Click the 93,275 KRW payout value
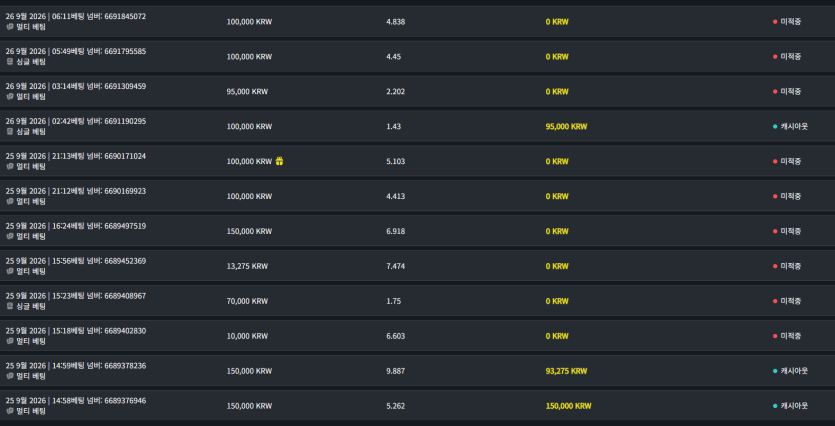 pos(566,371)
